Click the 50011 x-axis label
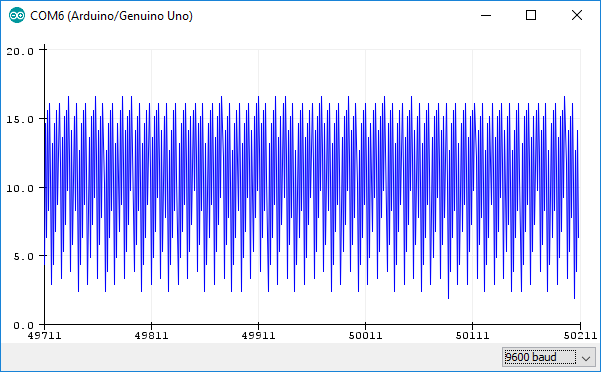Image resolution: width=601 pixels, height=372 pixels. pos(365,336)
